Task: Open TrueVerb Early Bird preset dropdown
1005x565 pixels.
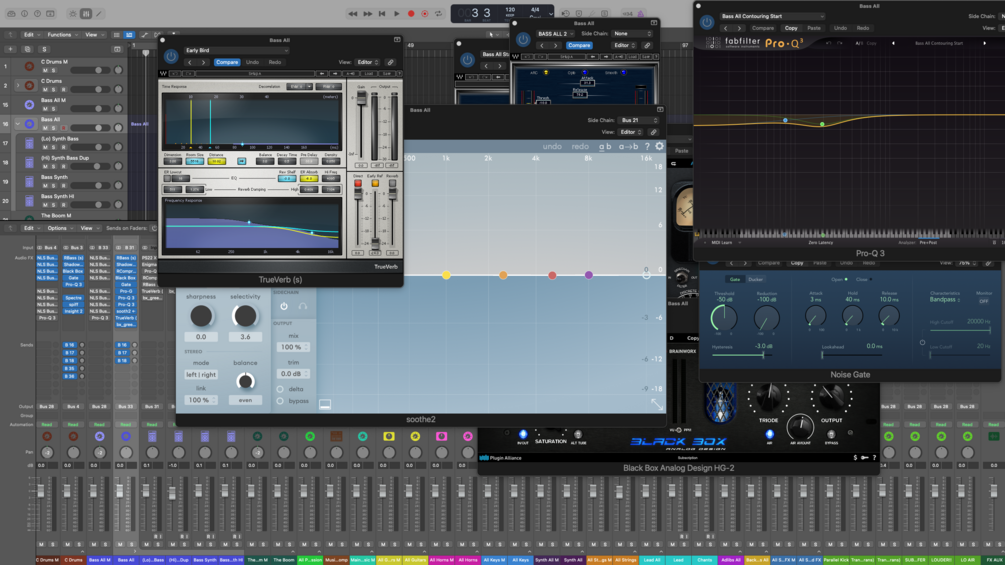Action: pos(236,50)
